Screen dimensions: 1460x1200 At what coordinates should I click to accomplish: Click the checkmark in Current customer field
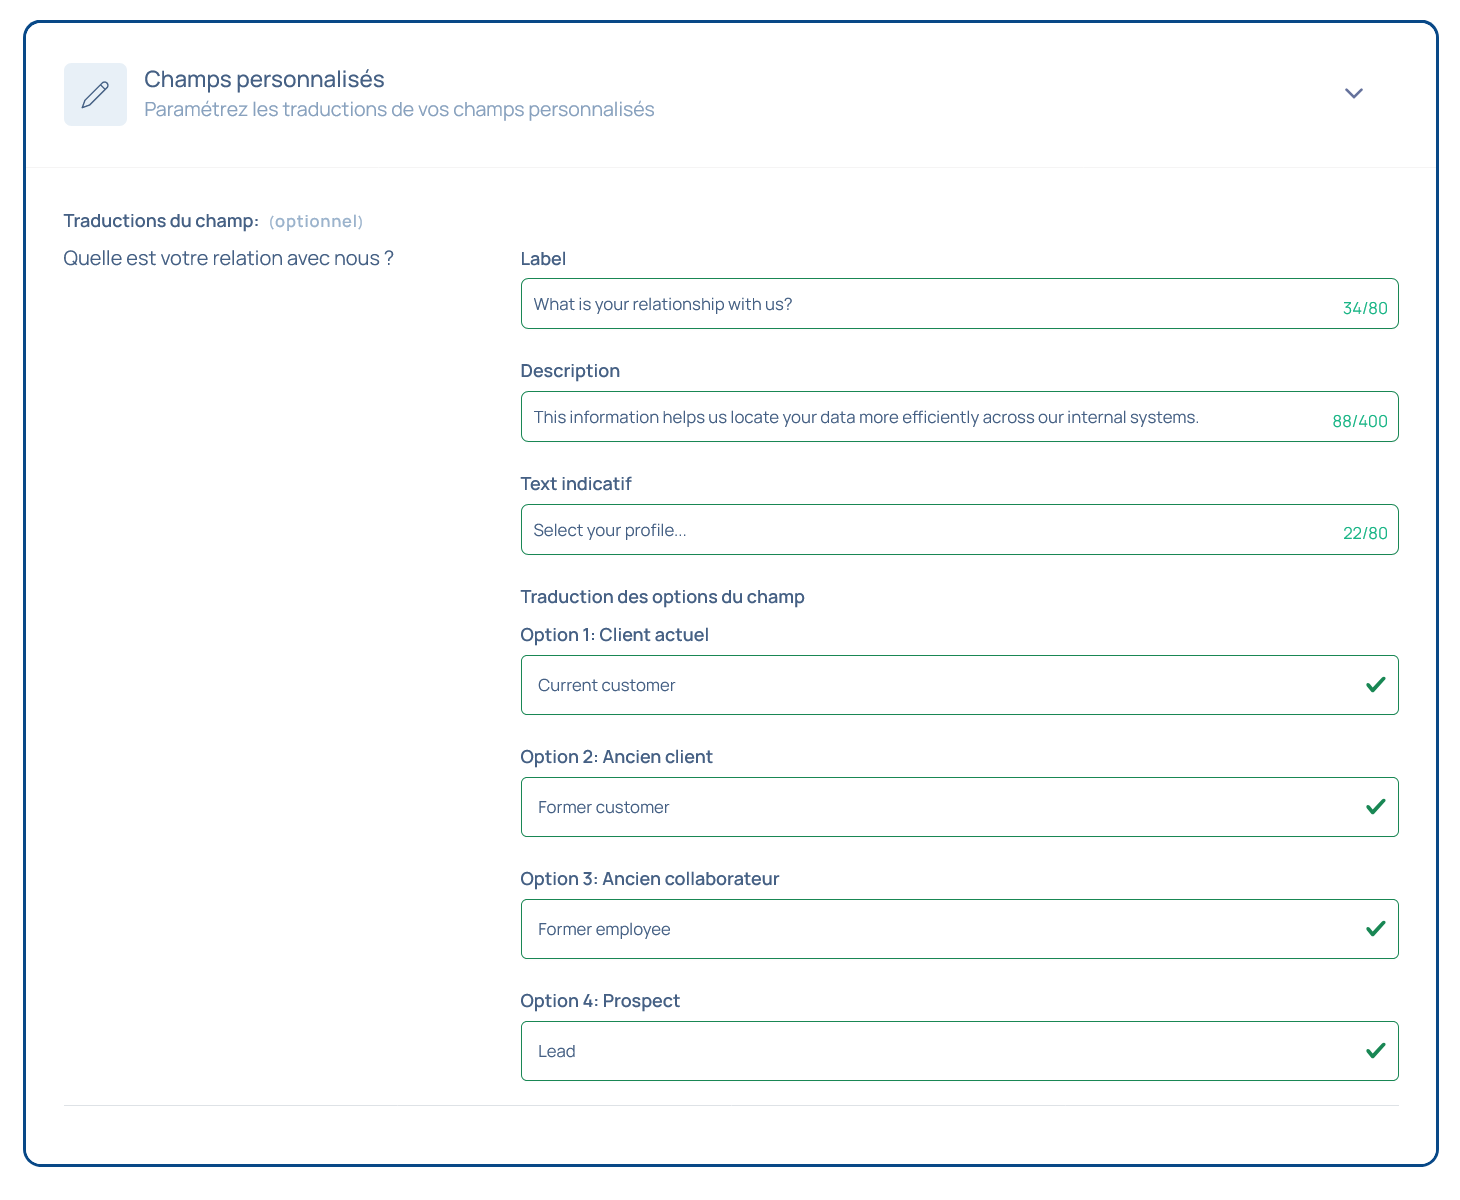pyautogui.click(x=1375, y=685)
